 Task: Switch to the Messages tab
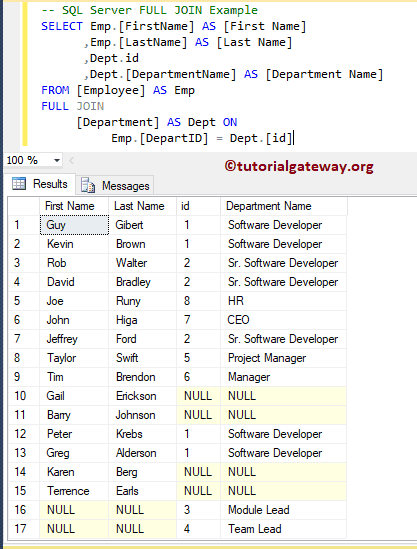115,186
